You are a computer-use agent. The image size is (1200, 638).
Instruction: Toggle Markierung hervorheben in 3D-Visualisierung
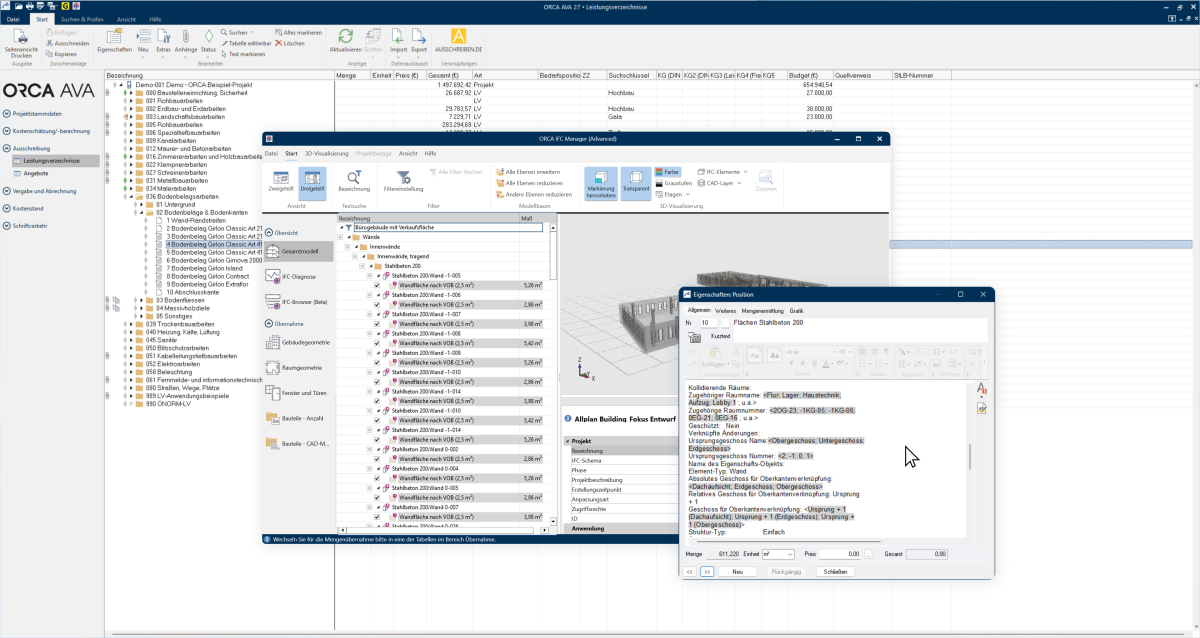tap(601, 180)
